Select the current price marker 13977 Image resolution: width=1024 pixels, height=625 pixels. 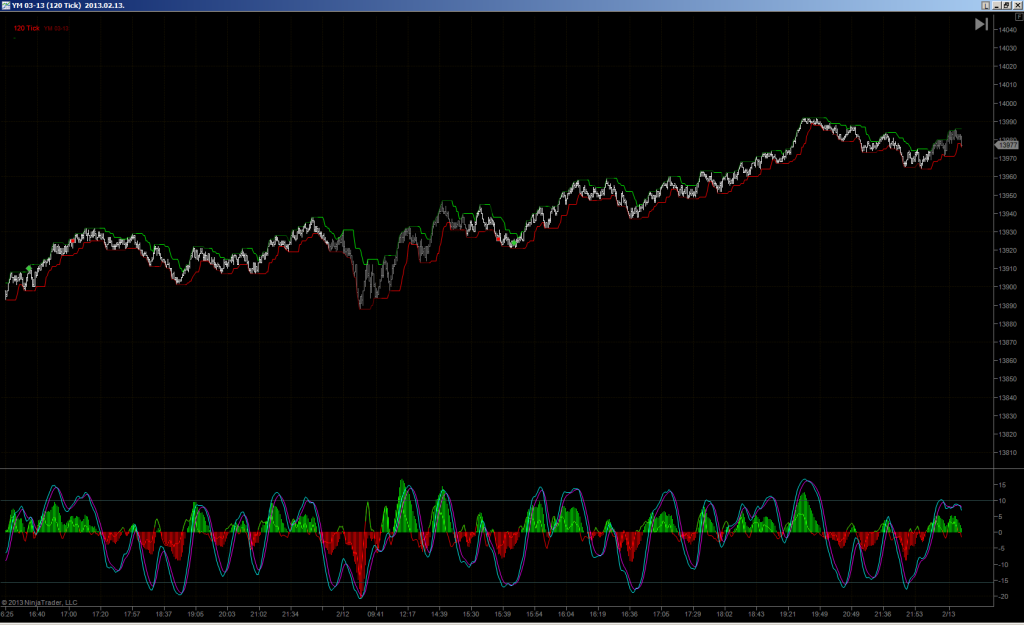[1007, 145]
